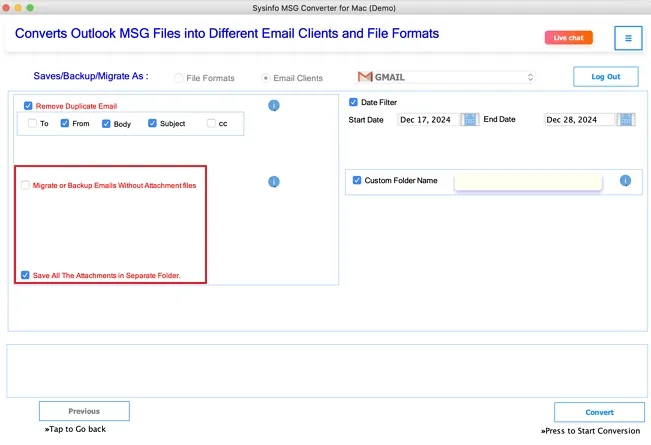Uncheck Save All The Attachments in Separate Folder
651x445 pixels.
tap(25, 275)
